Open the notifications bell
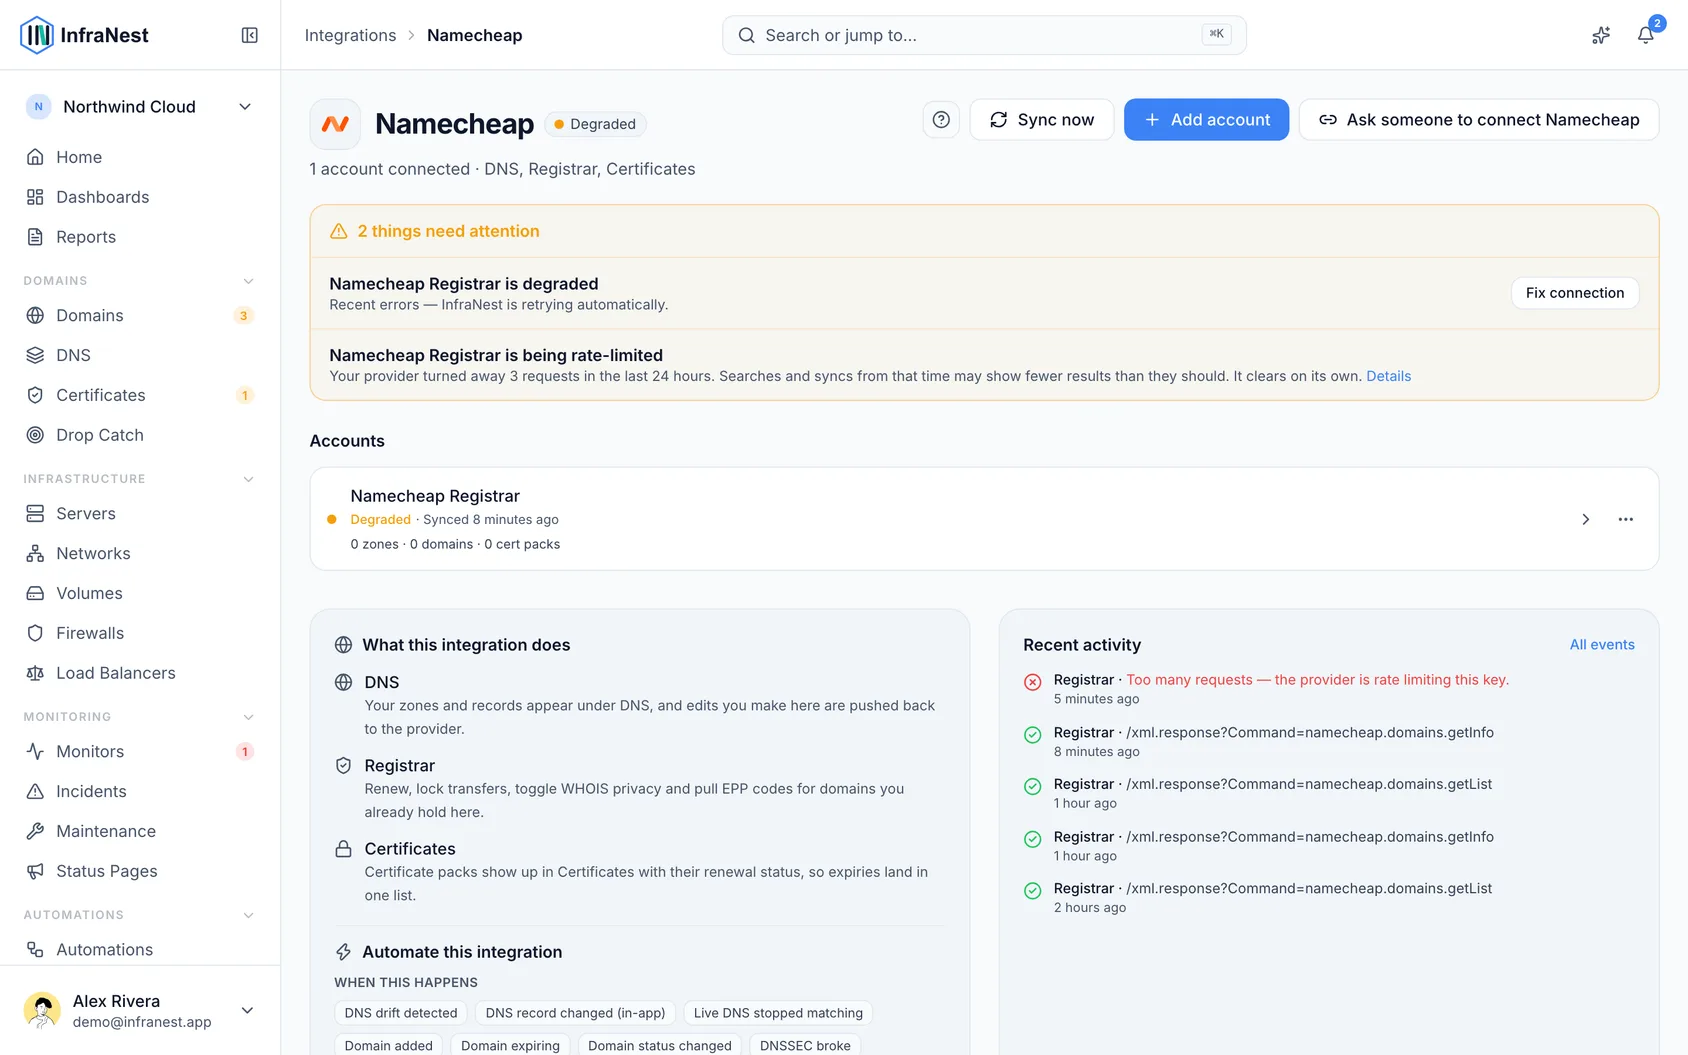This screenshot has height=1055, width=1688. coord(1645,35)
